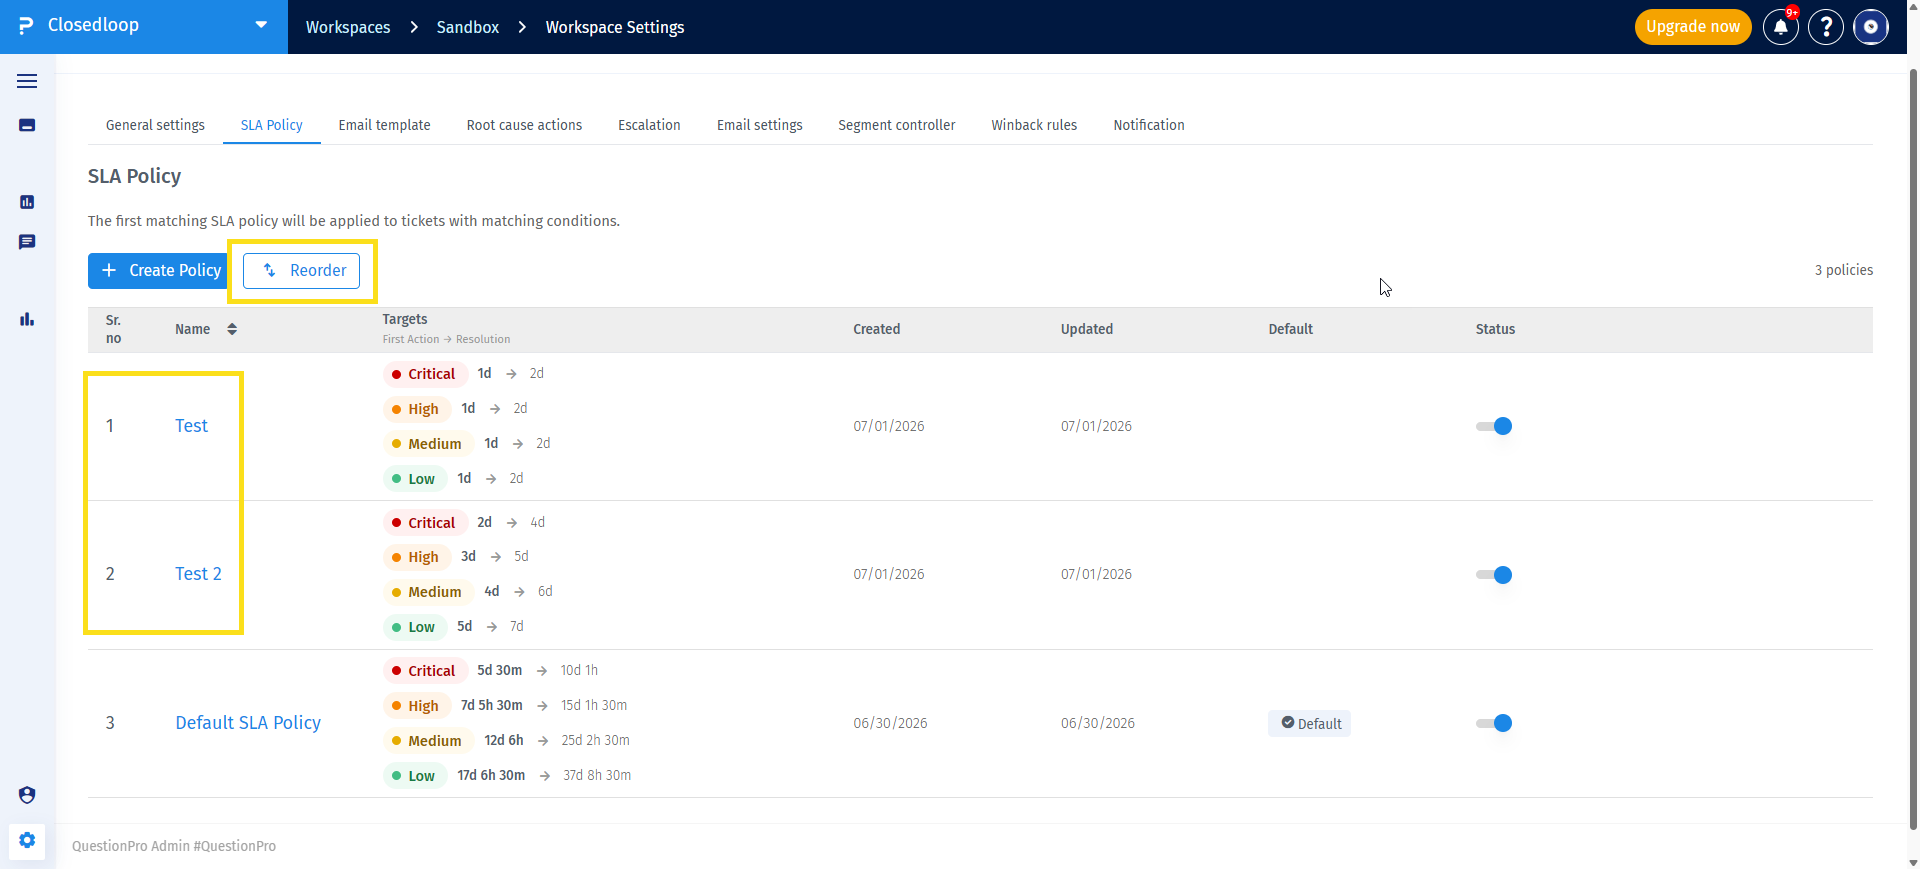Click the Targets column header
The image size is (1920, 869).
pos(405,319)
